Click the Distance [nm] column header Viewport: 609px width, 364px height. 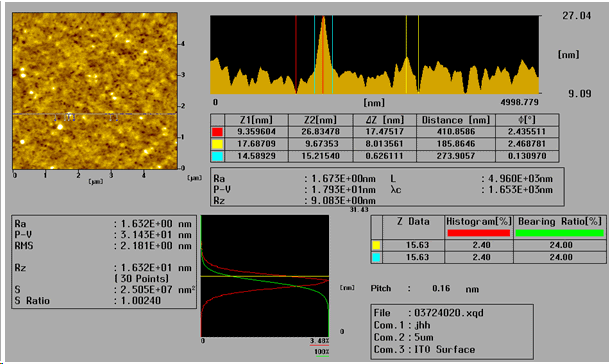[x=456, y=120]
